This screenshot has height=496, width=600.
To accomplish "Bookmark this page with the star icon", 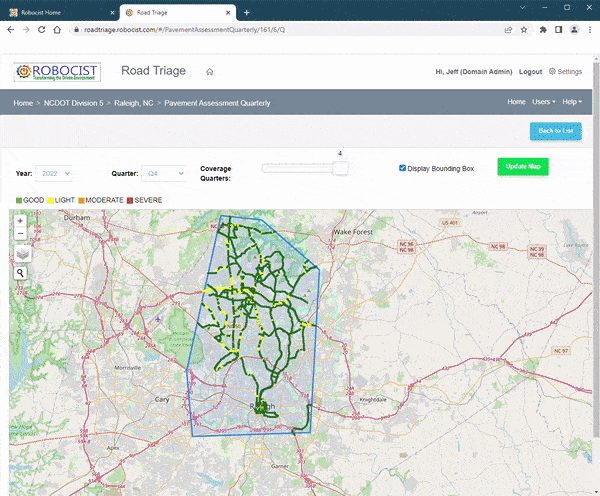I will tap(523, 30).
